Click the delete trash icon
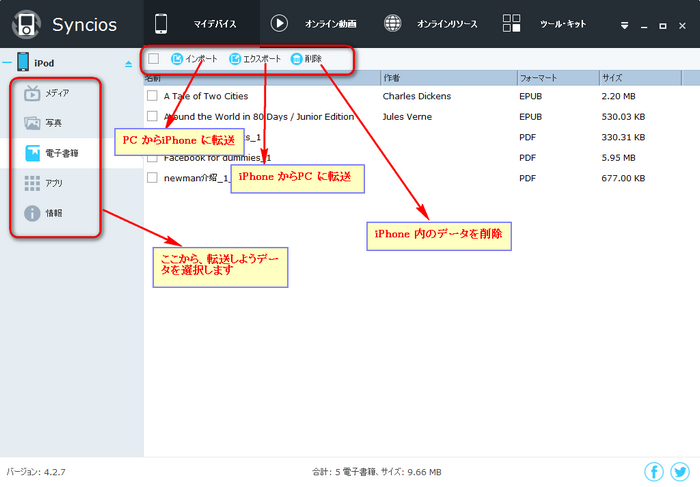This screenshot has width=700, height=487. [296, 58]
